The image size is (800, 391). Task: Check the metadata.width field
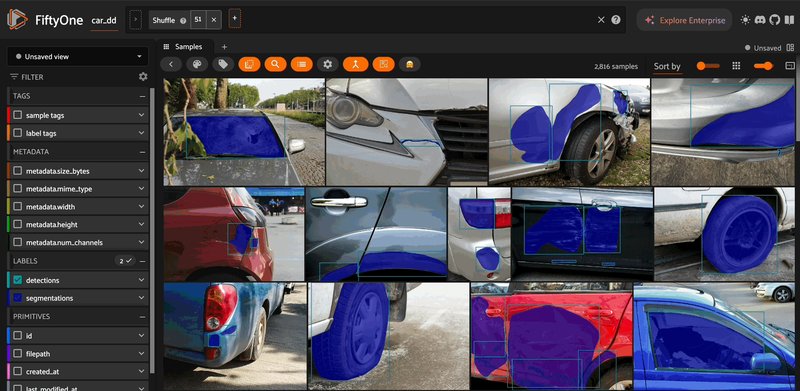(x=18, y=207)
